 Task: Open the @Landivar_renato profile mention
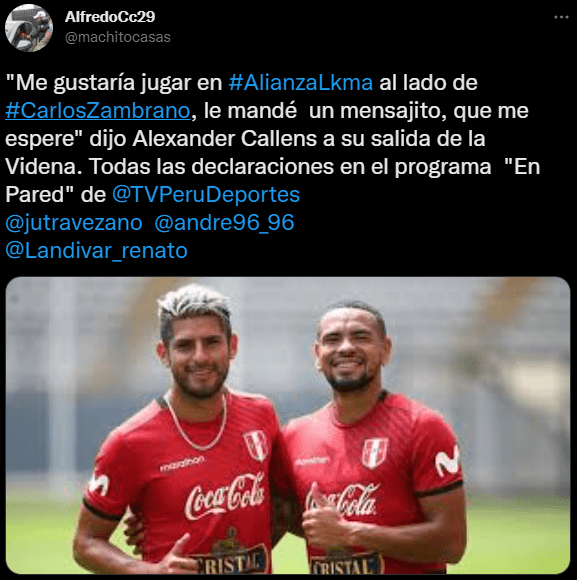pyautogui.click(x=97, y=251)
